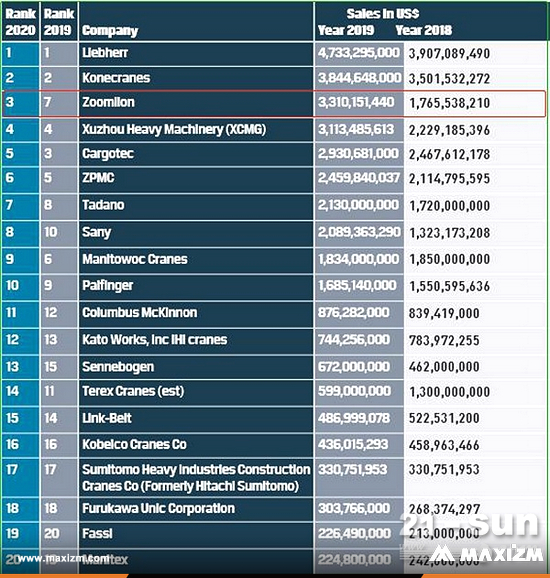This screenshot has width=550, height=578.
Task: Select Tadano 2018 sales 1,720,000,000
Action: click(x=449, y=206)
